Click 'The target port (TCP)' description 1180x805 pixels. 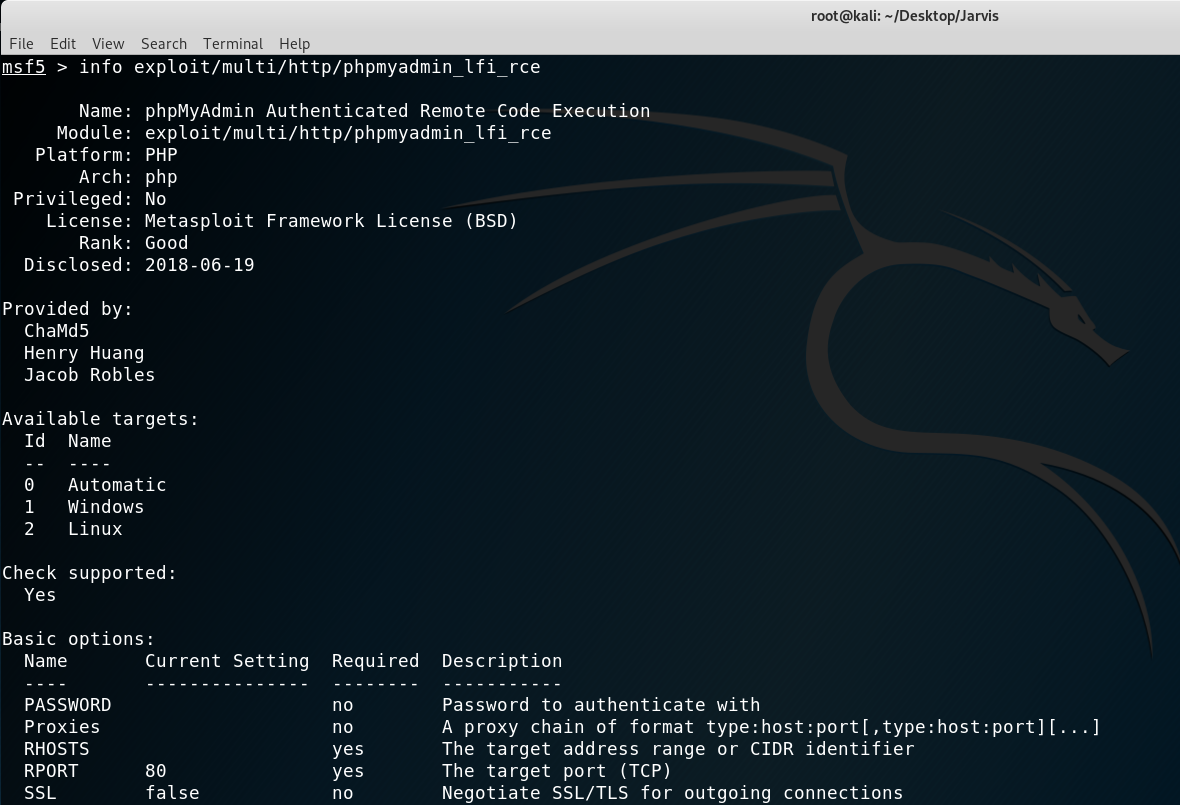pos(556,771)
